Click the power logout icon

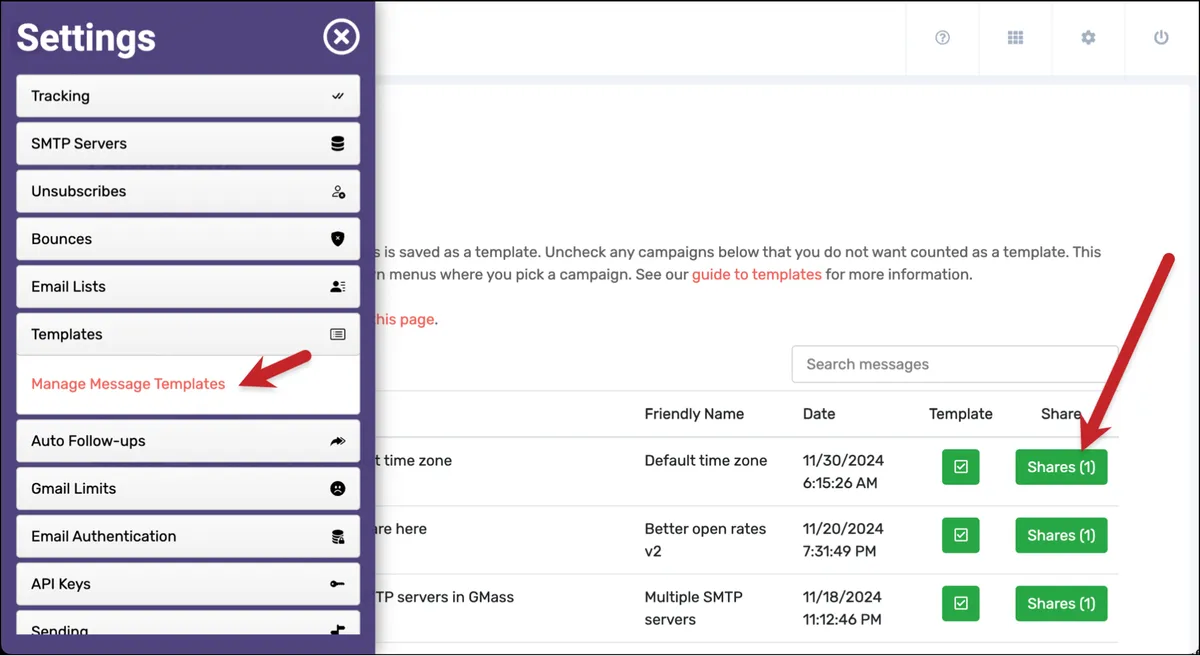(1161, 38)
